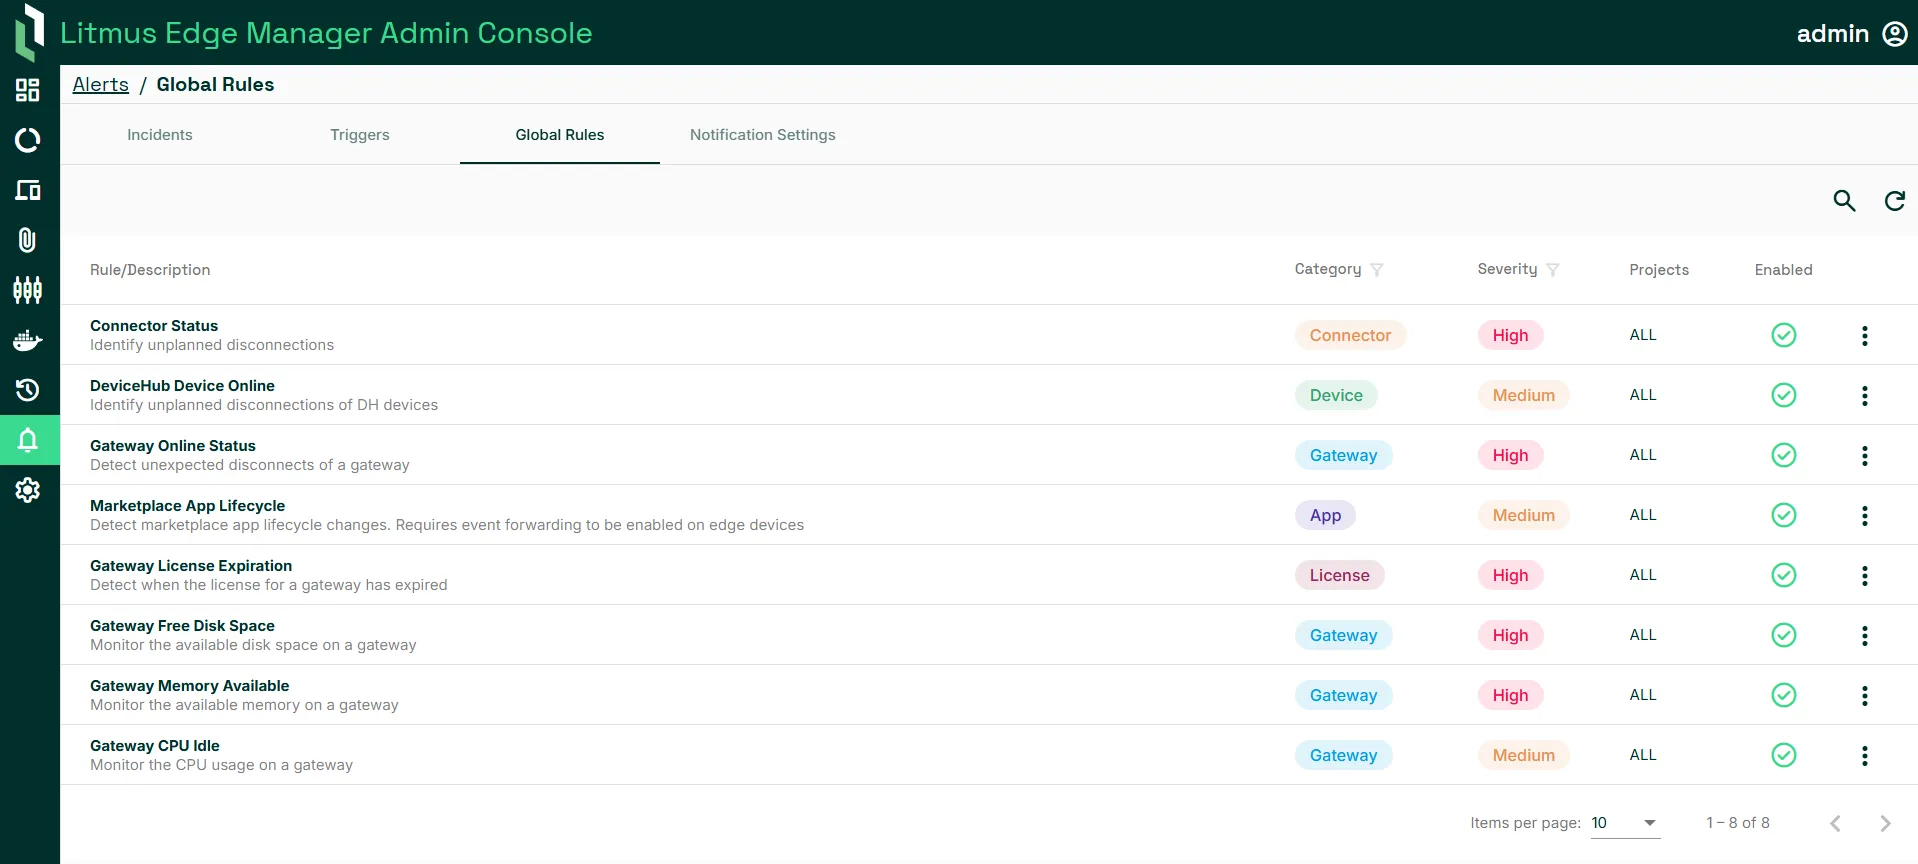Open more options for Connector Status rule
This screenshot has height=864, width=1918.
[x=1865, y=336]
